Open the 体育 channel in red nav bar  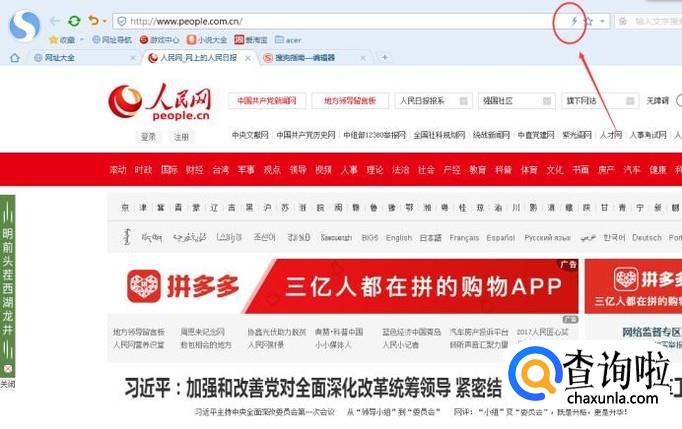tap(529, 170)
